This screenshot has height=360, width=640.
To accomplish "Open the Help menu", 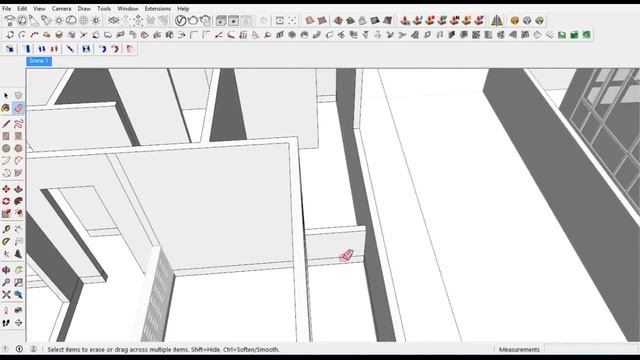I will pyautogui.click(x=183, y=8).
